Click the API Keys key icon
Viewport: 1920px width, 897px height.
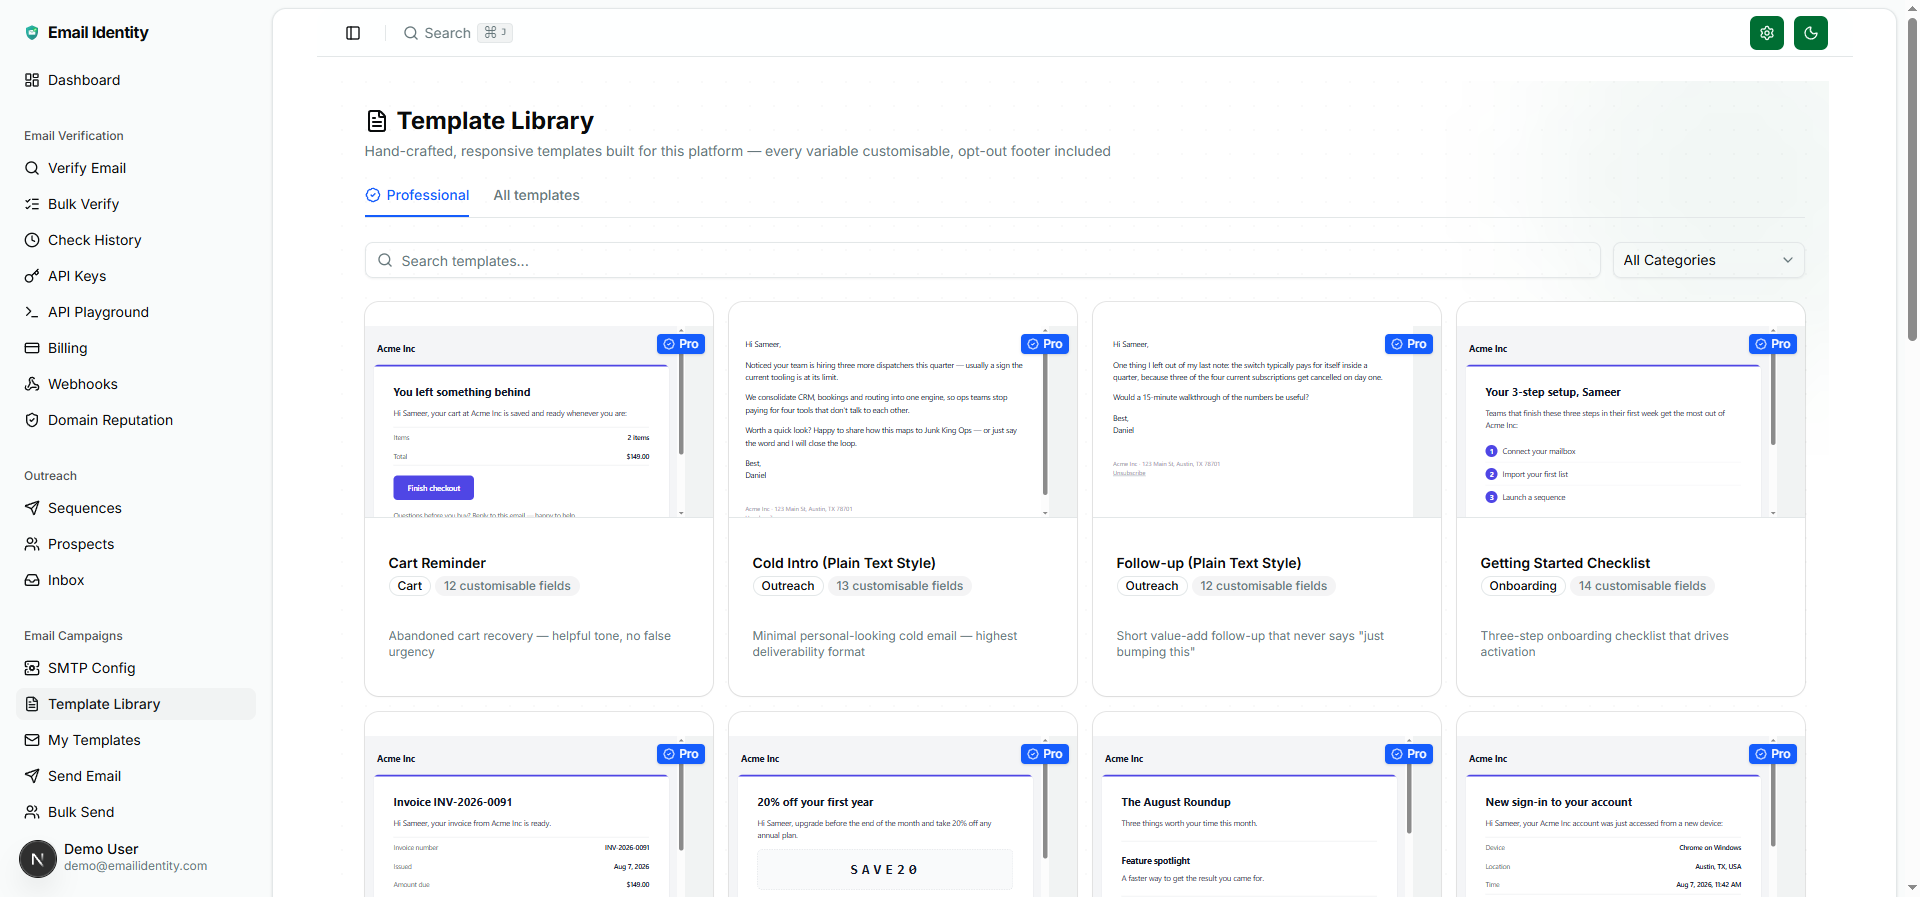pos(32,276)
